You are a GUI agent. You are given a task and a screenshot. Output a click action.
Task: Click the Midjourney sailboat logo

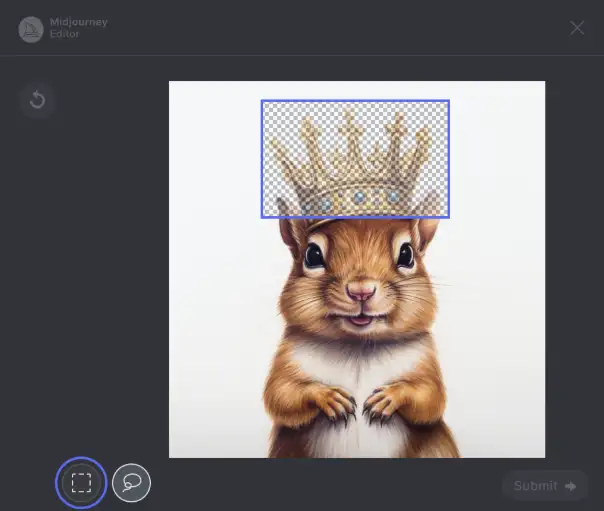[31, 29]
